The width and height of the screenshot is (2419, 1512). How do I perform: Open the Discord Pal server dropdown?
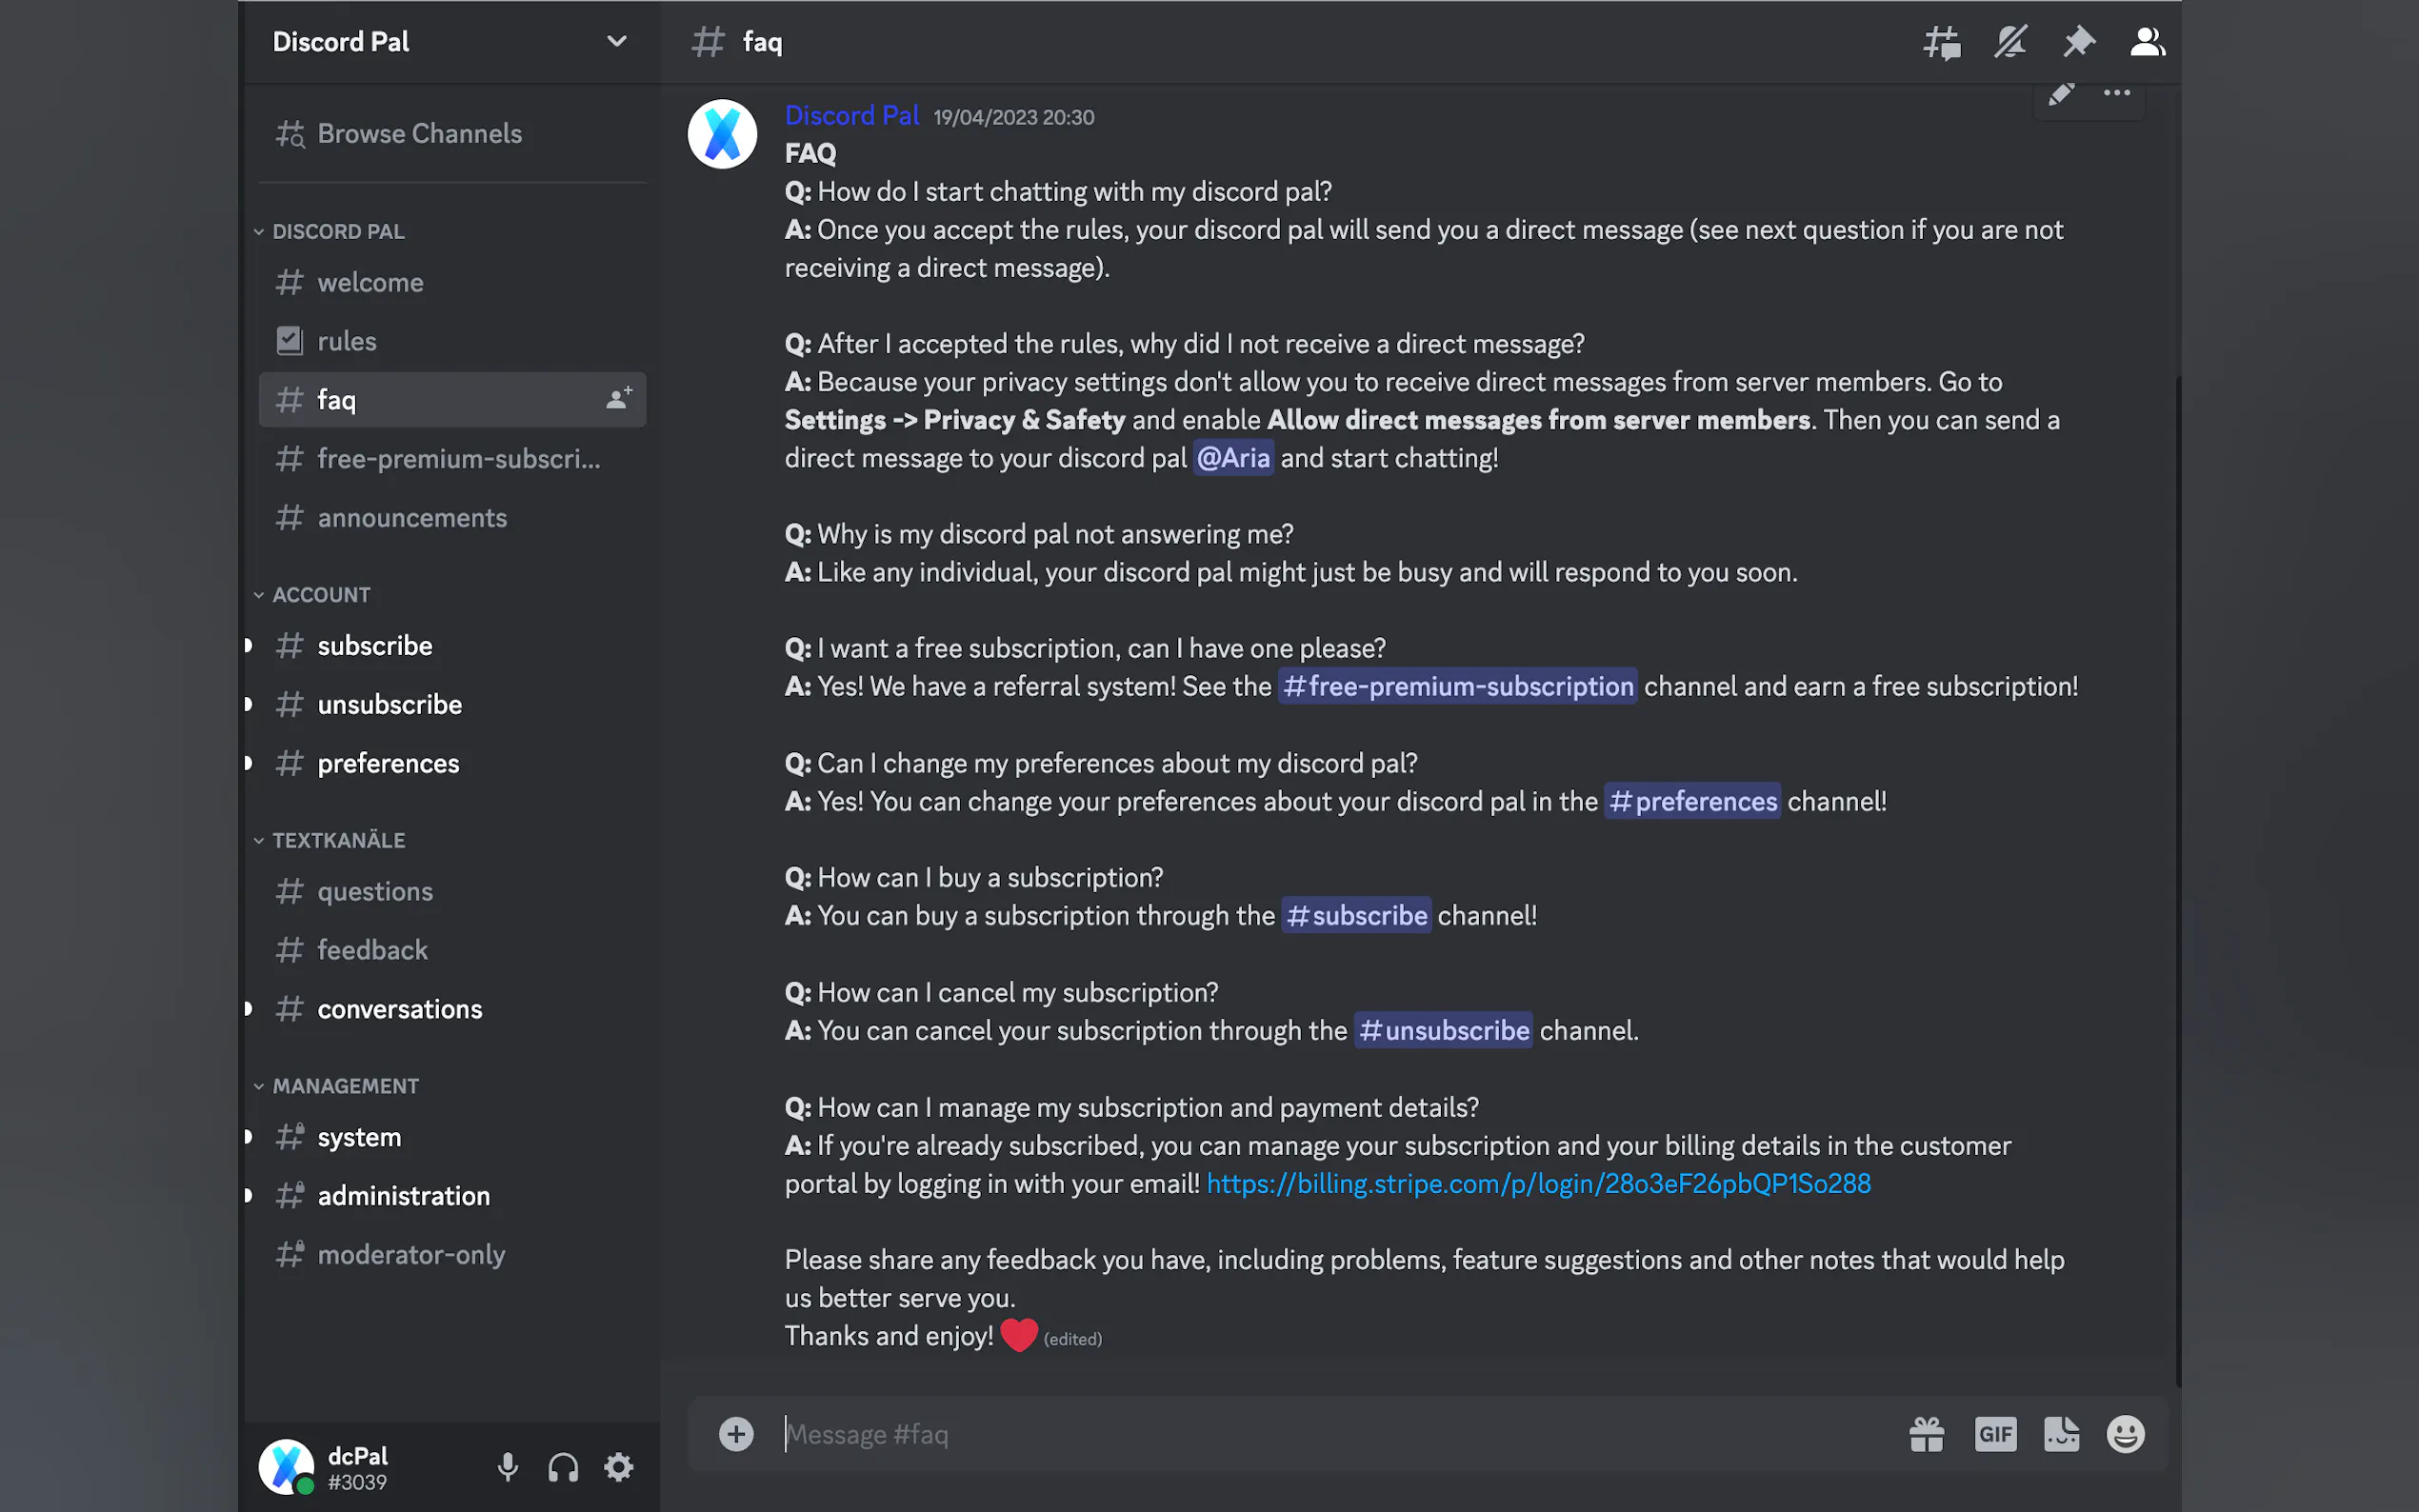pos(617,42)
